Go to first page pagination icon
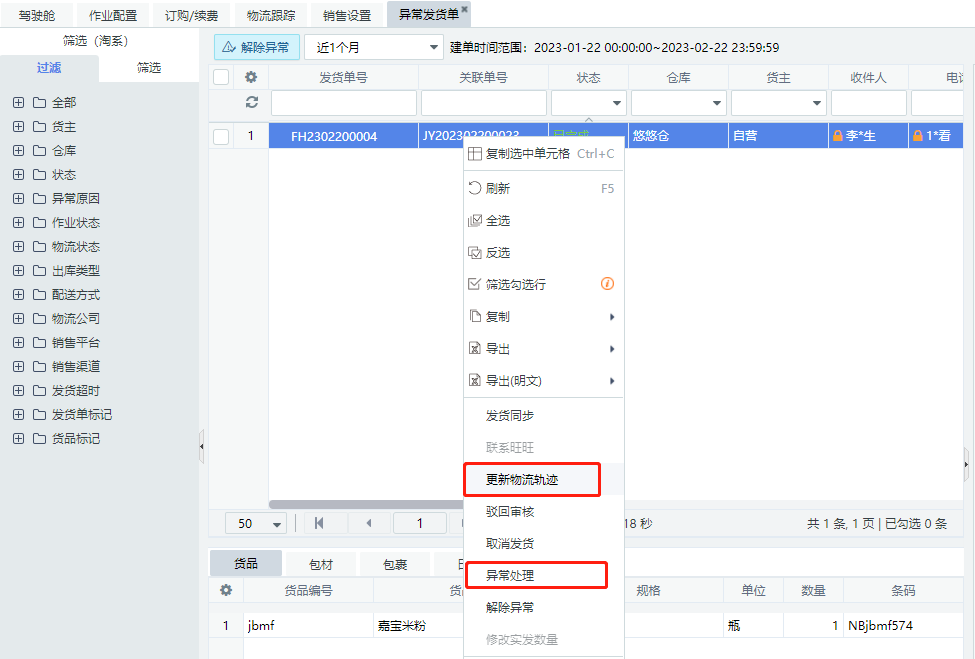 pos(319,523)
